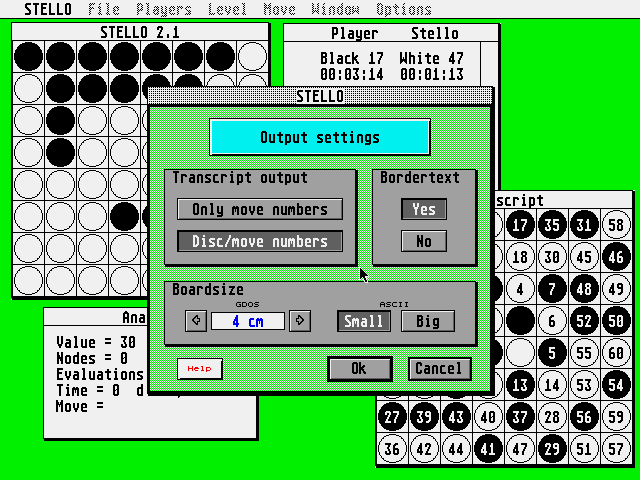The height and width of the screenshot is (480, 640).
Task: Select Big ASCII board size
Action: click(428, 321)
